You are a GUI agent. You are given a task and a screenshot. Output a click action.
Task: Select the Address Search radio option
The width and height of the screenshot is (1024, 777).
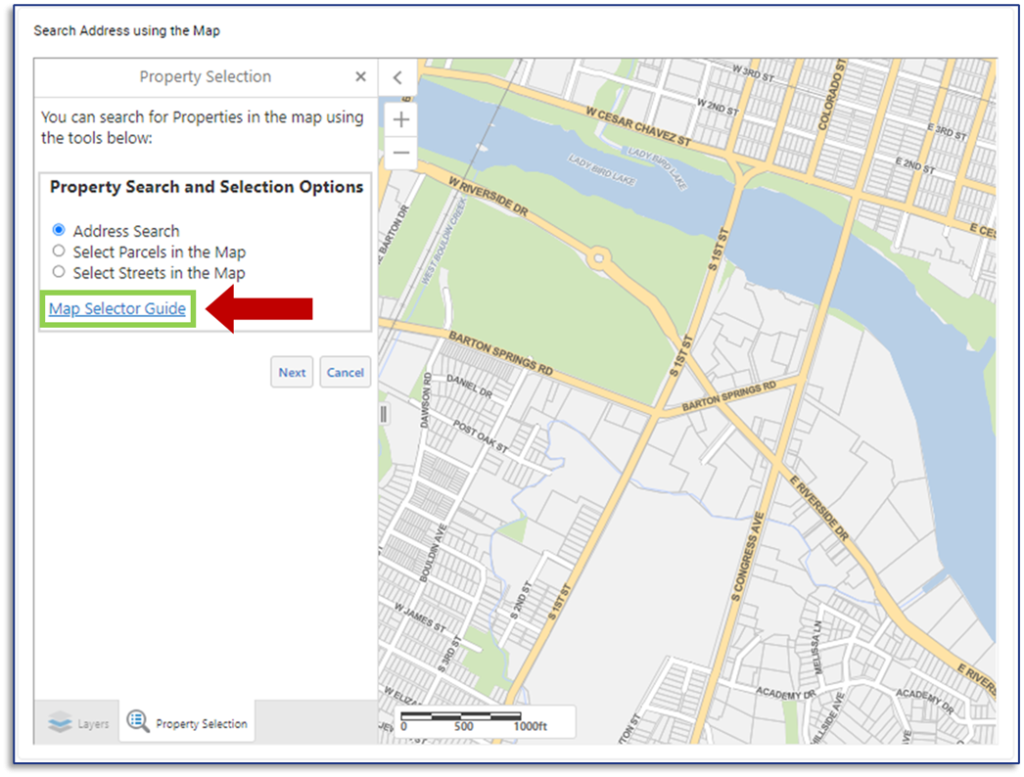[x=59, y=231]
